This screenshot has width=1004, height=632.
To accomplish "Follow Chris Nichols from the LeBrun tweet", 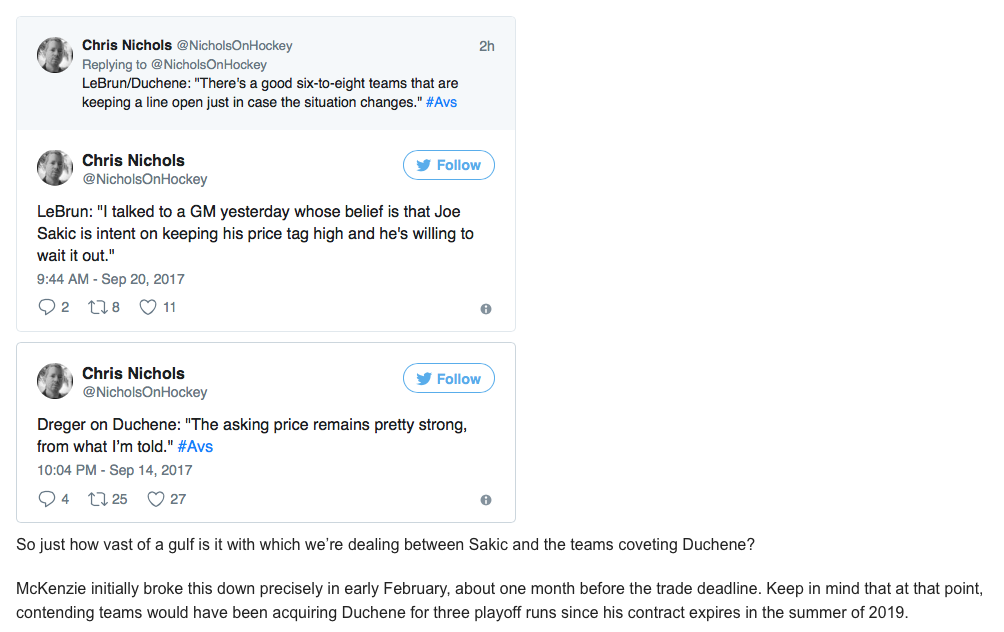I will point(449,165).
